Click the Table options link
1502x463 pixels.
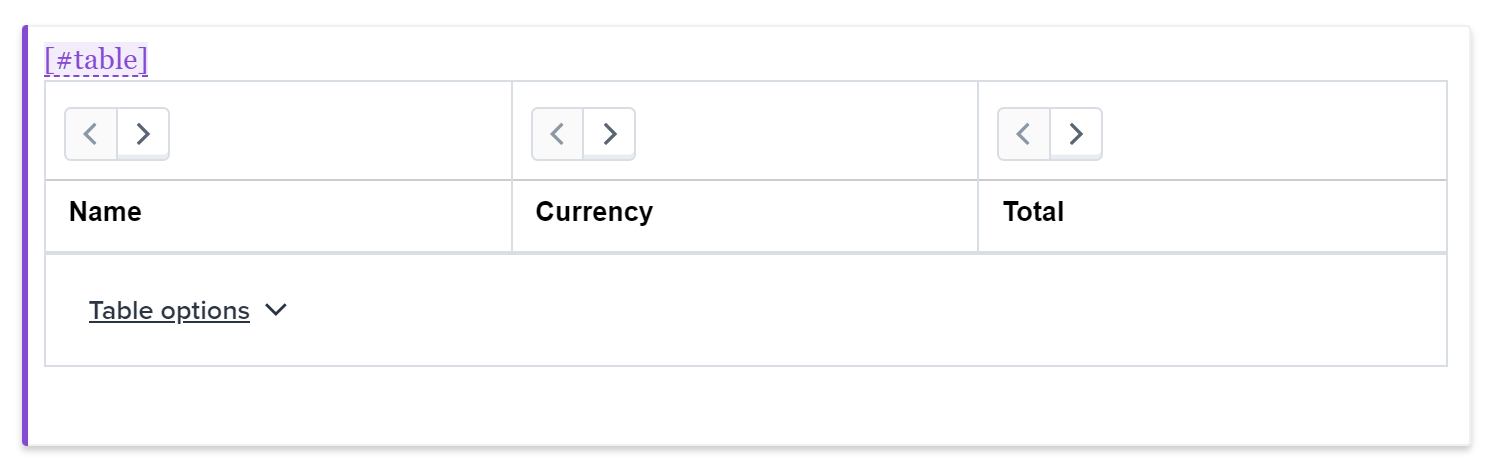169,311
